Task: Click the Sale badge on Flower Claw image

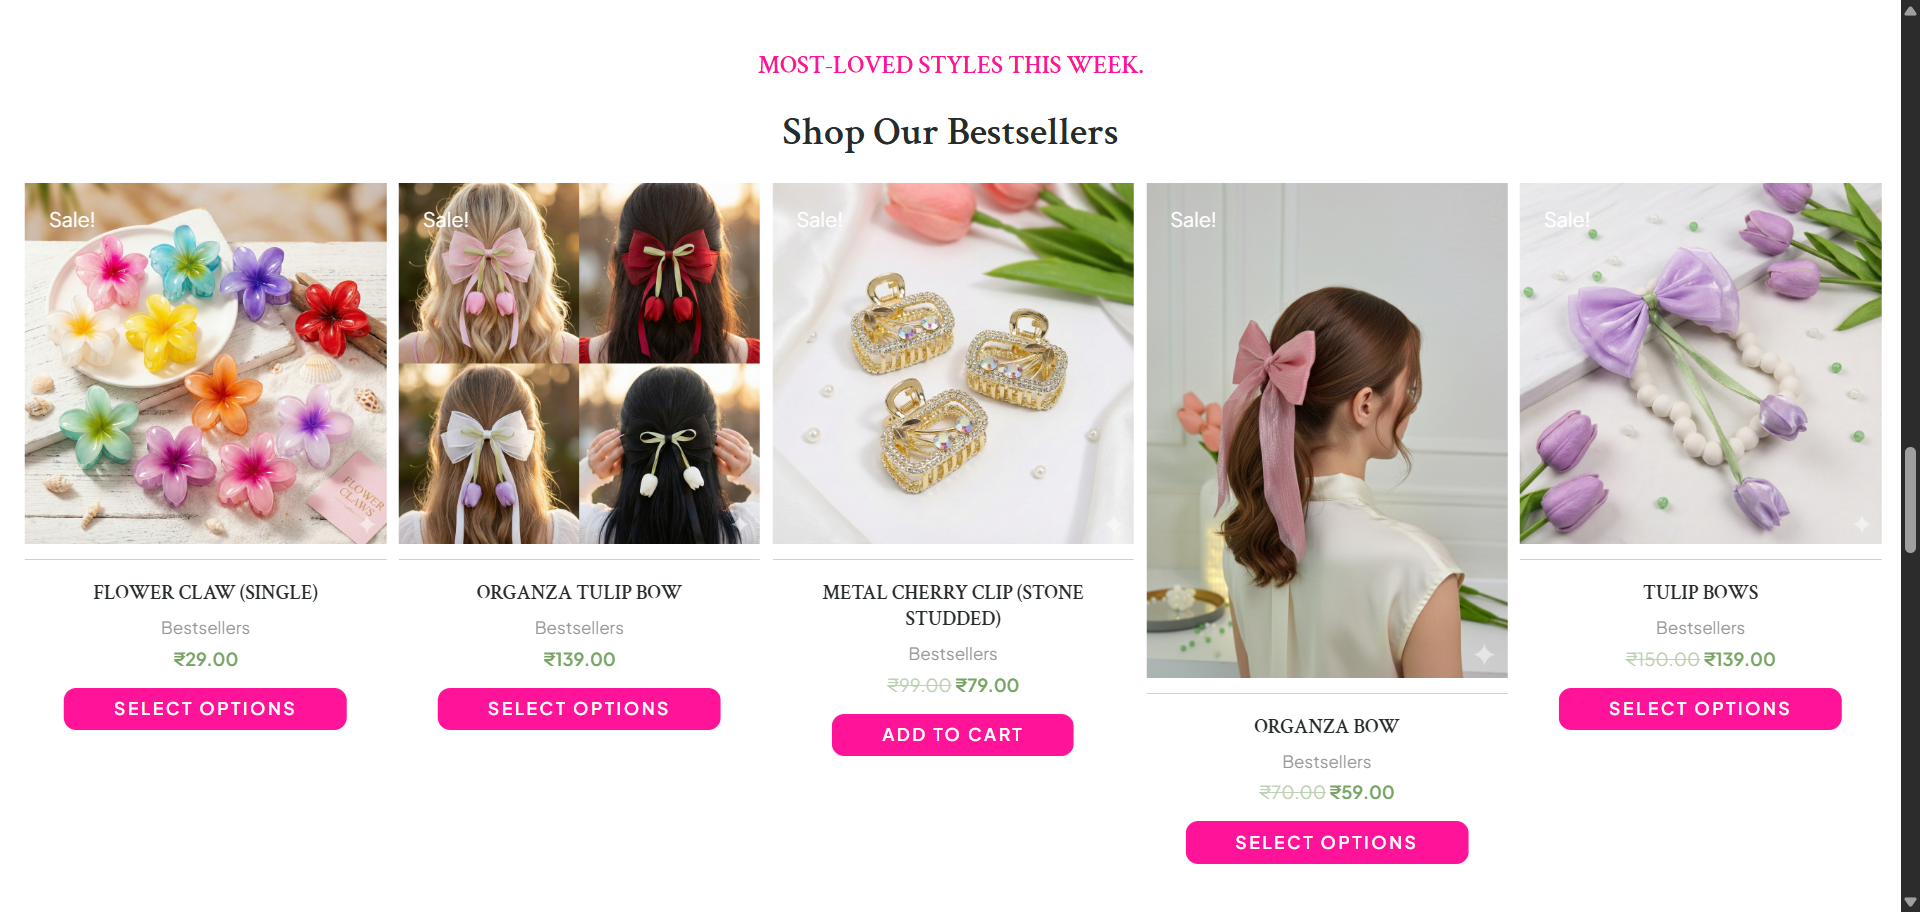Action: pos(72,220)
